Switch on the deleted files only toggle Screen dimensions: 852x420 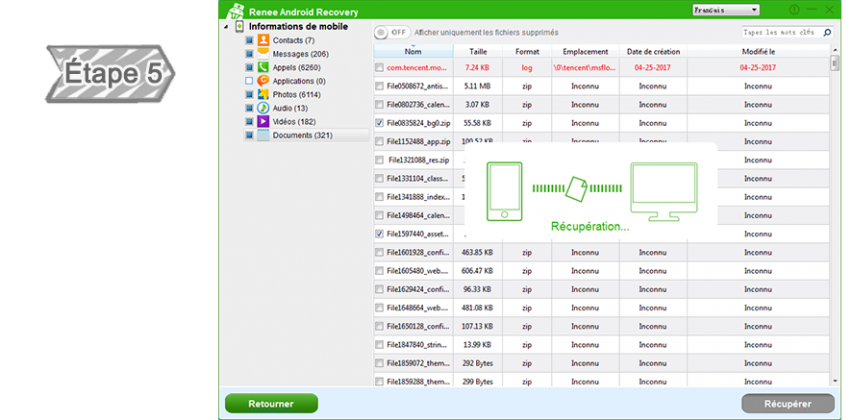(392, 33)
